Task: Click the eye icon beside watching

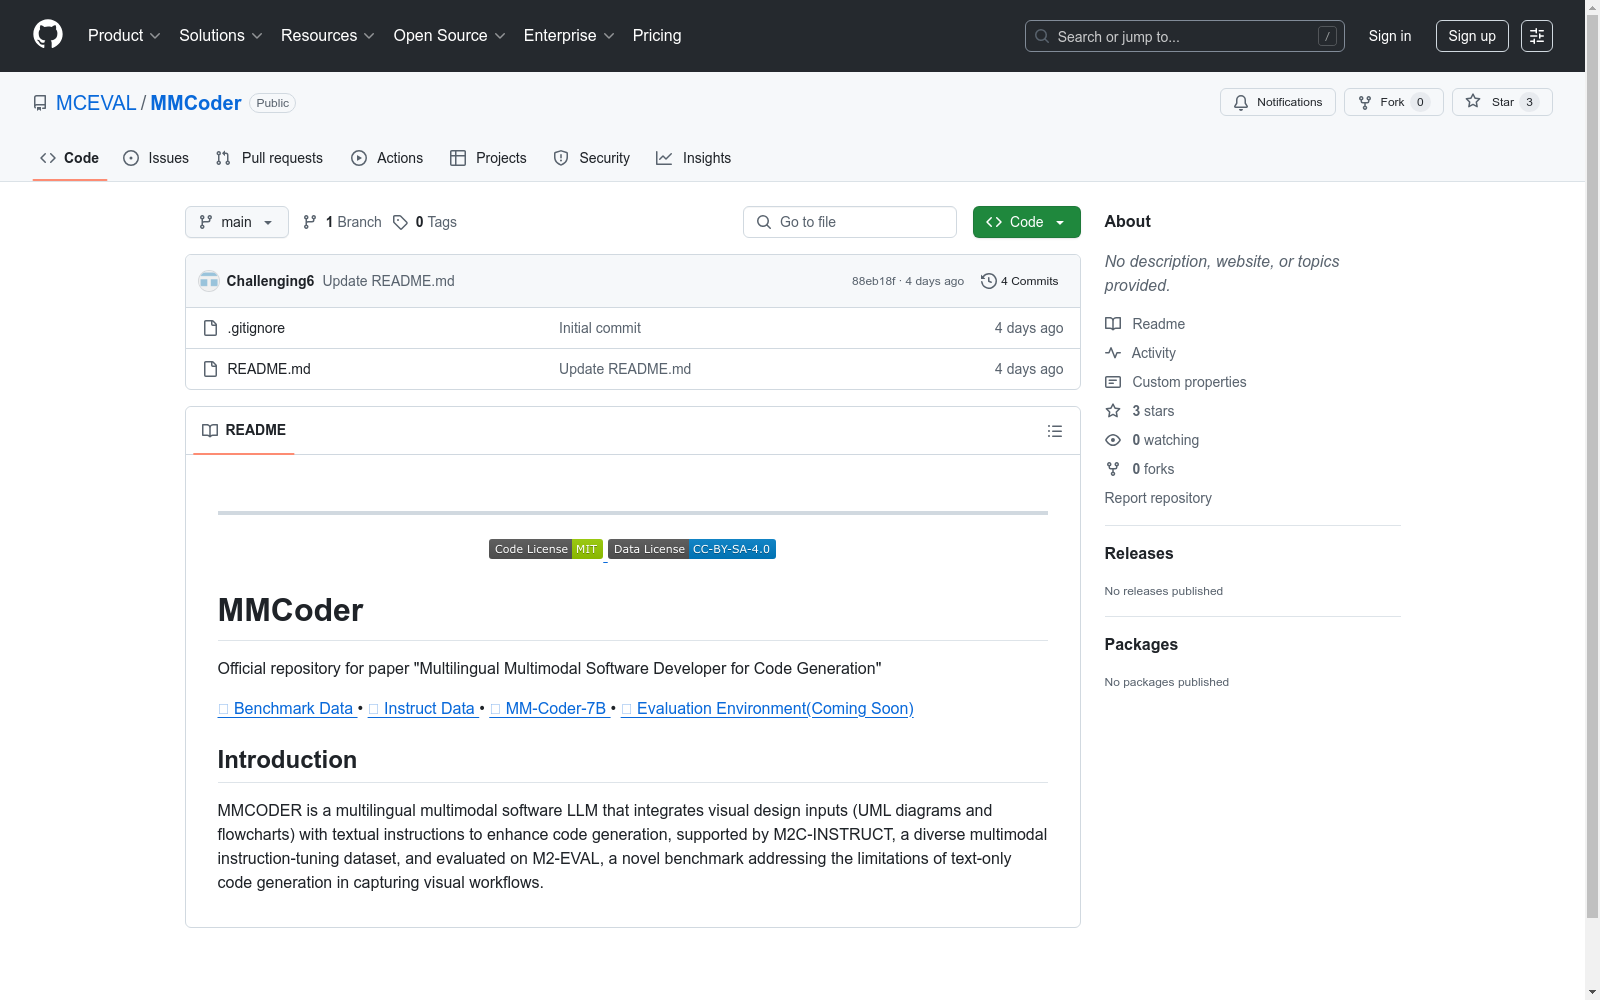Action: pyautogui.click(x=1113, y=440)
